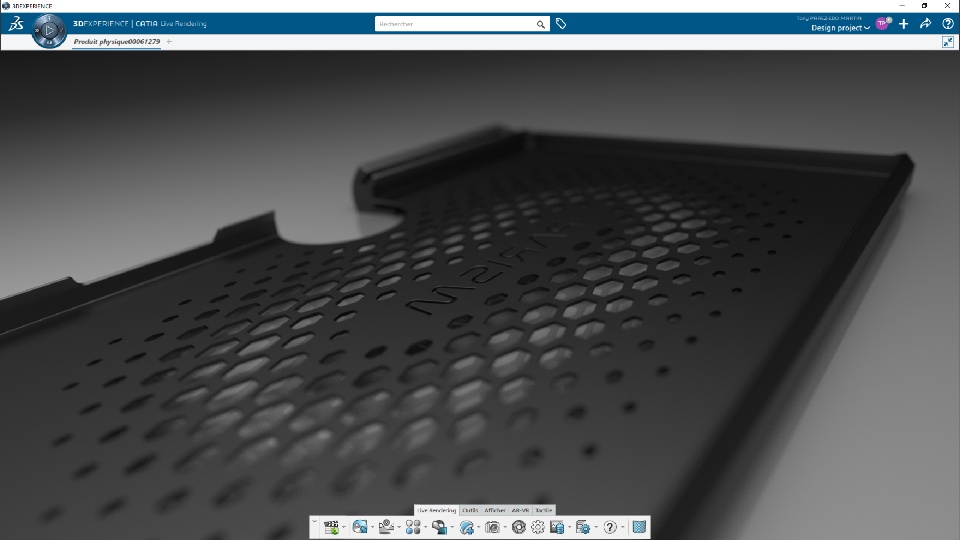Expand the ambiance globe dropdown arrow

pos(372,528)
